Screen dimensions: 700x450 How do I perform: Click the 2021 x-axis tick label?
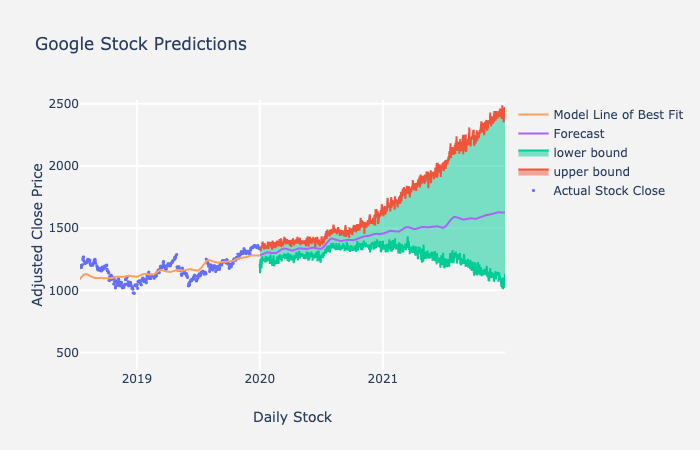coord(382,379)
